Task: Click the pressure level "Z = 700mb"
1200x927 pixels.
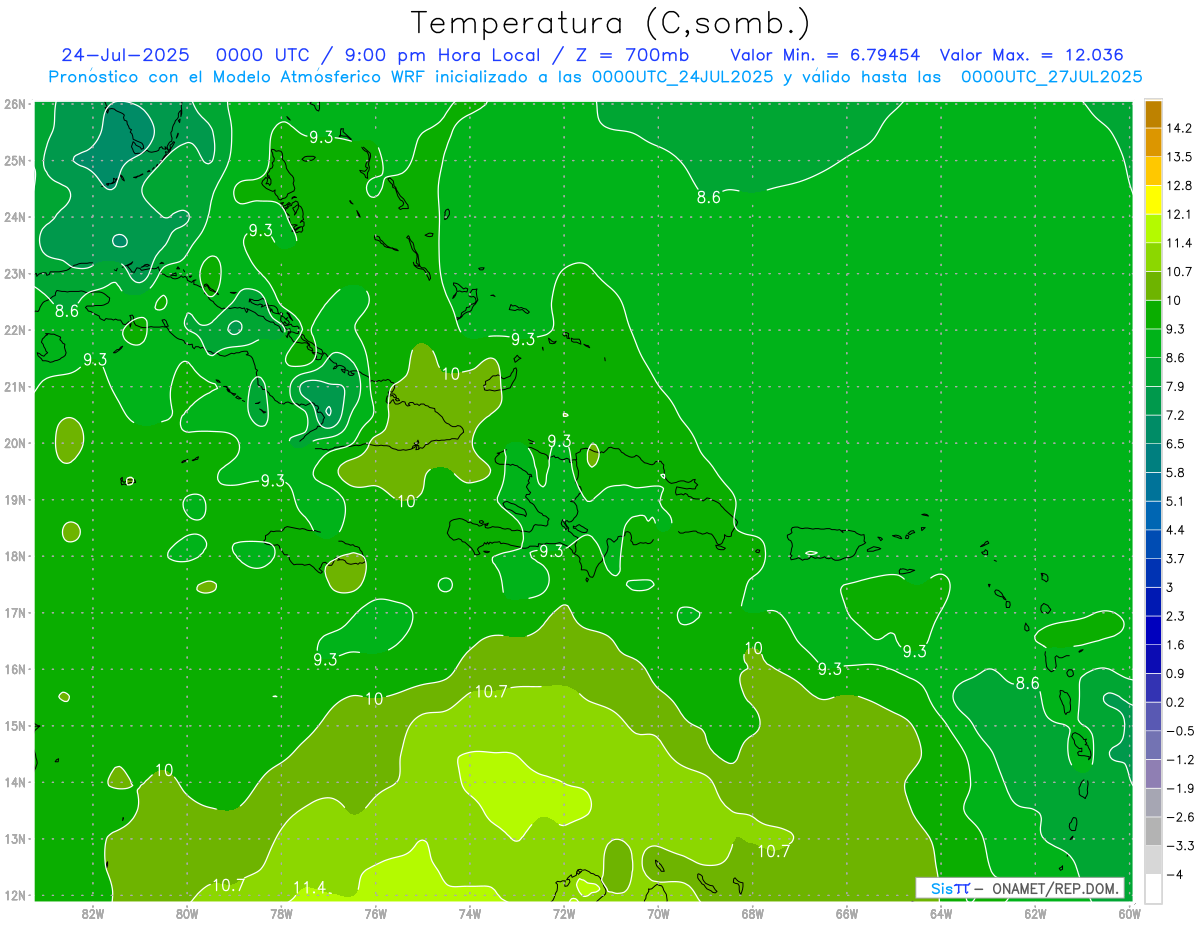Action: [x=631, y=55]
